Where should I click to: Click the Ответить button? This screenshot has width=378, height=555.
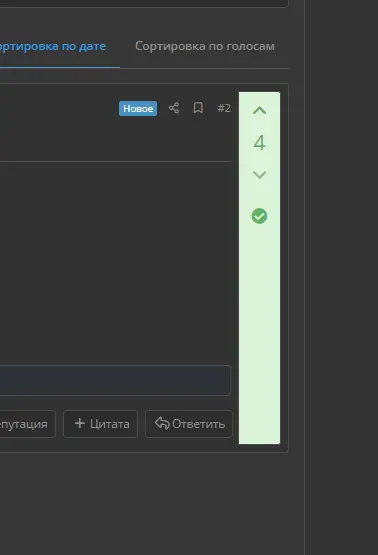coord(189,424)
